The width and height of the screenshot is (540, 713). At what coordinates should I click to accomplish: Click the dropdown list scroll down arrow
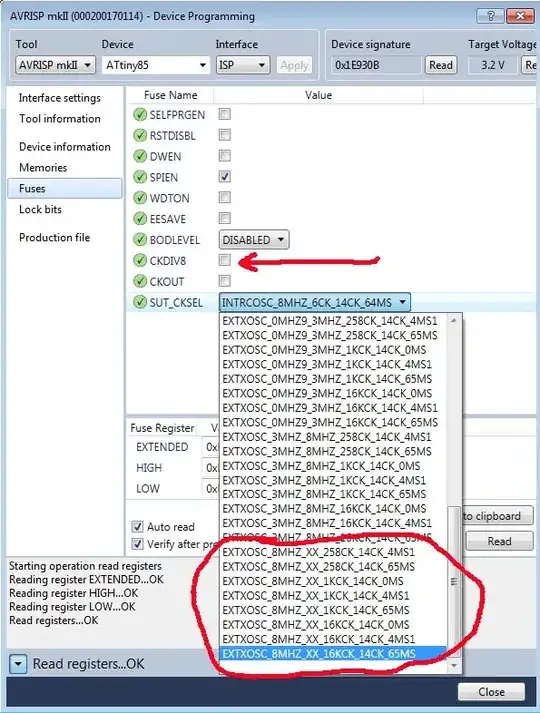pos(454,665)
